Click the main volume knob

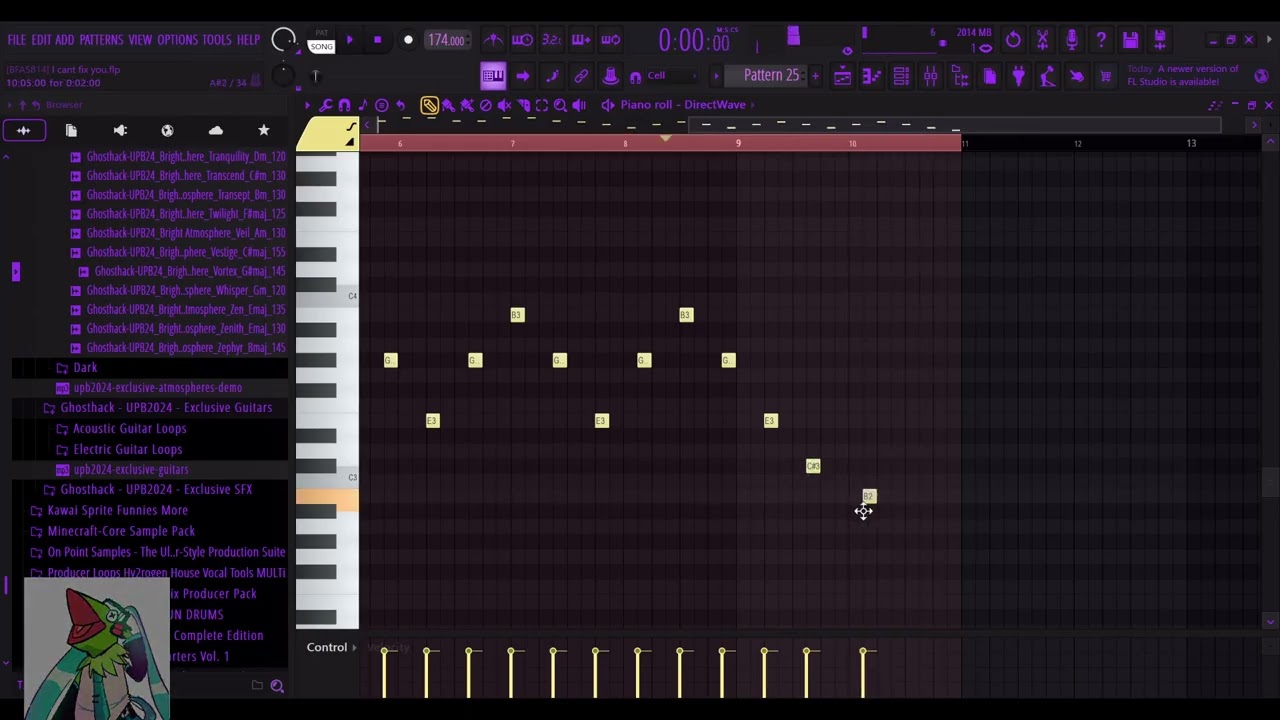click(x=284, y=40)
